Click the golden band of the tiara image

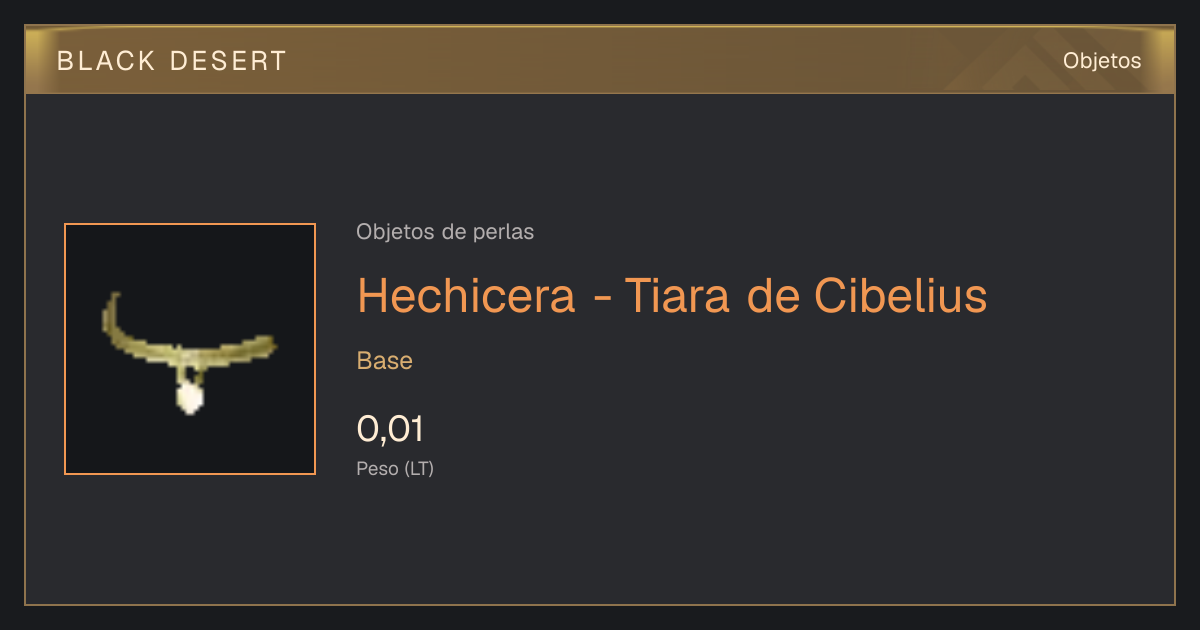tap(189, 338)
